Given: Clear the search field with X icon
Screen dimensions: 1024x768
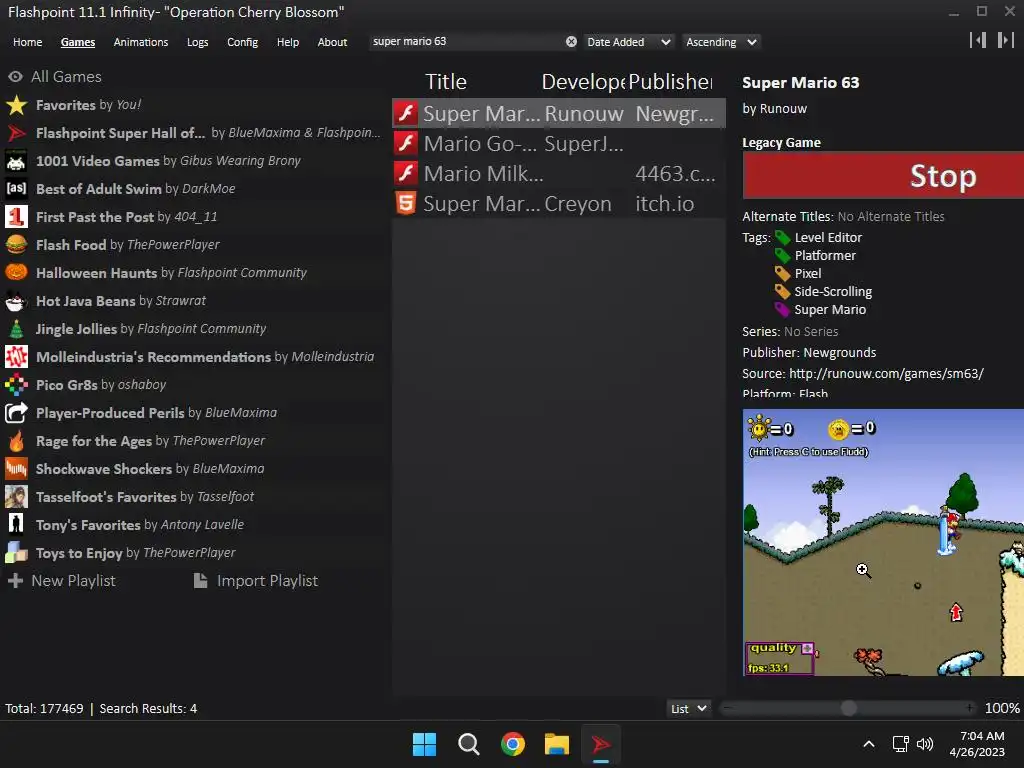Looking at the screenshot, I should pyautogui.click(x=571, y=42).
